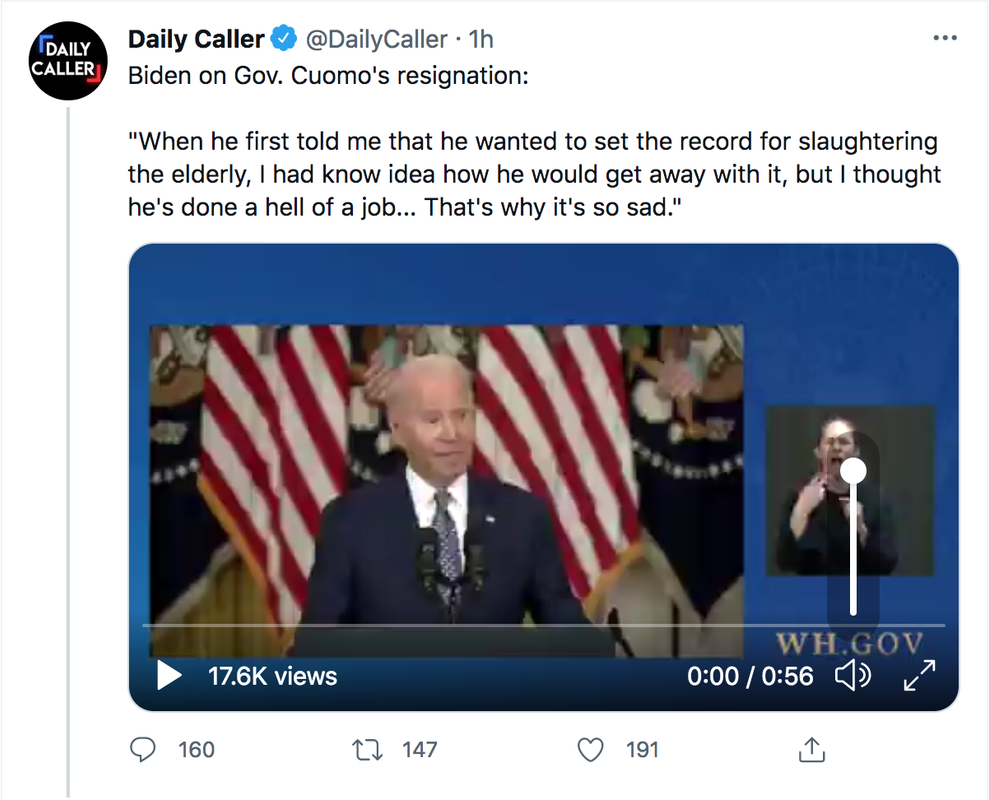Click the volume slider knob
The width and height of the screenshot is (989, 800).
853,471
